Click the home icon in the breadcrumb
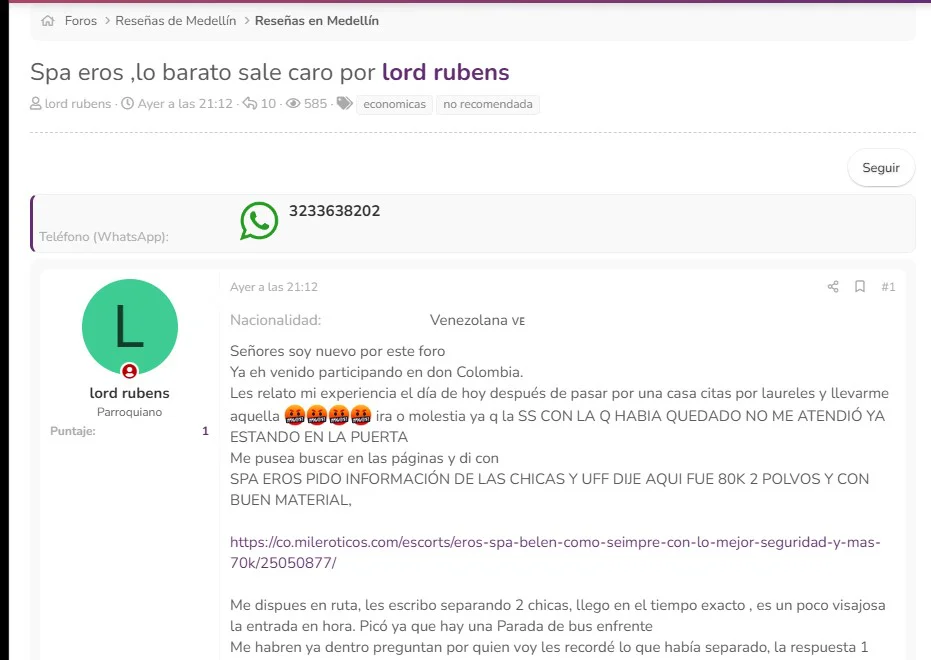The width and height of the screenshot is (931, 660). 48,21
